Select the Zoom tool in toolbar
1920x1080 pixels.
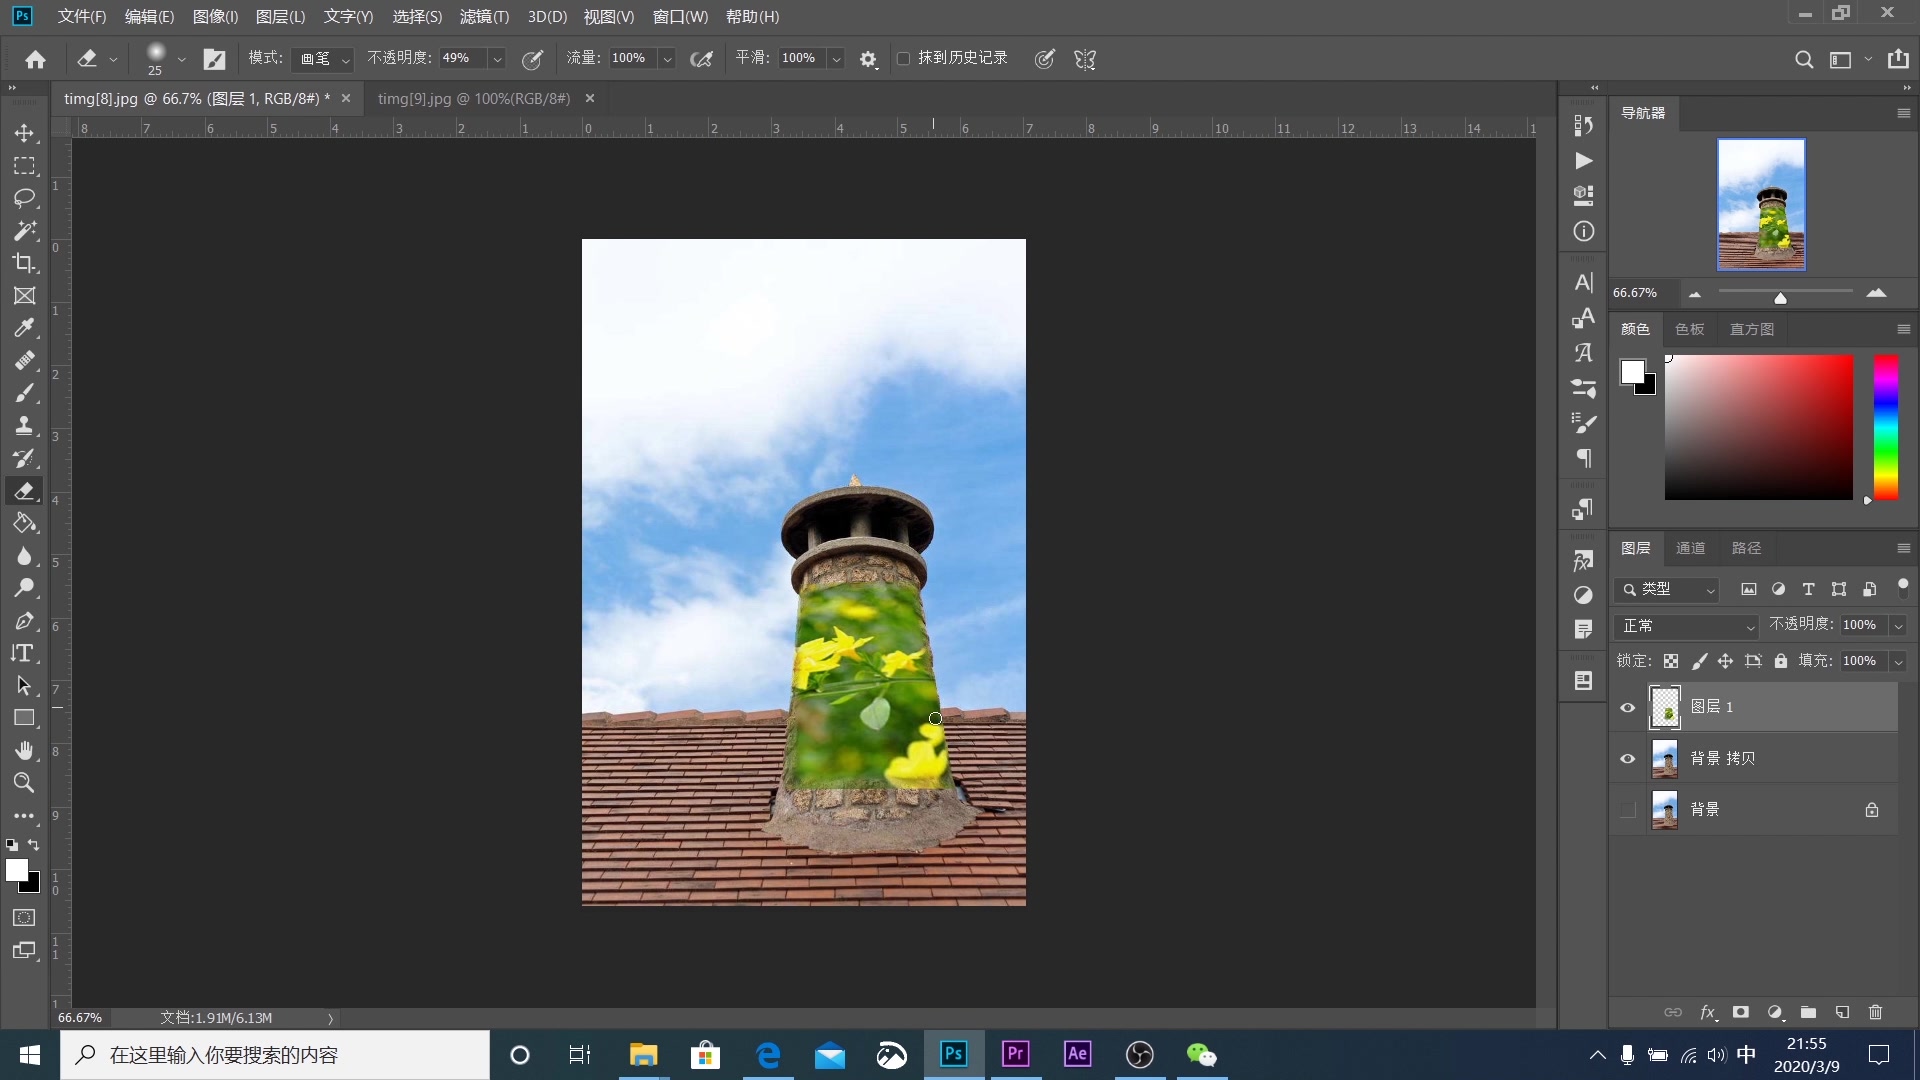tap(24, 783)
